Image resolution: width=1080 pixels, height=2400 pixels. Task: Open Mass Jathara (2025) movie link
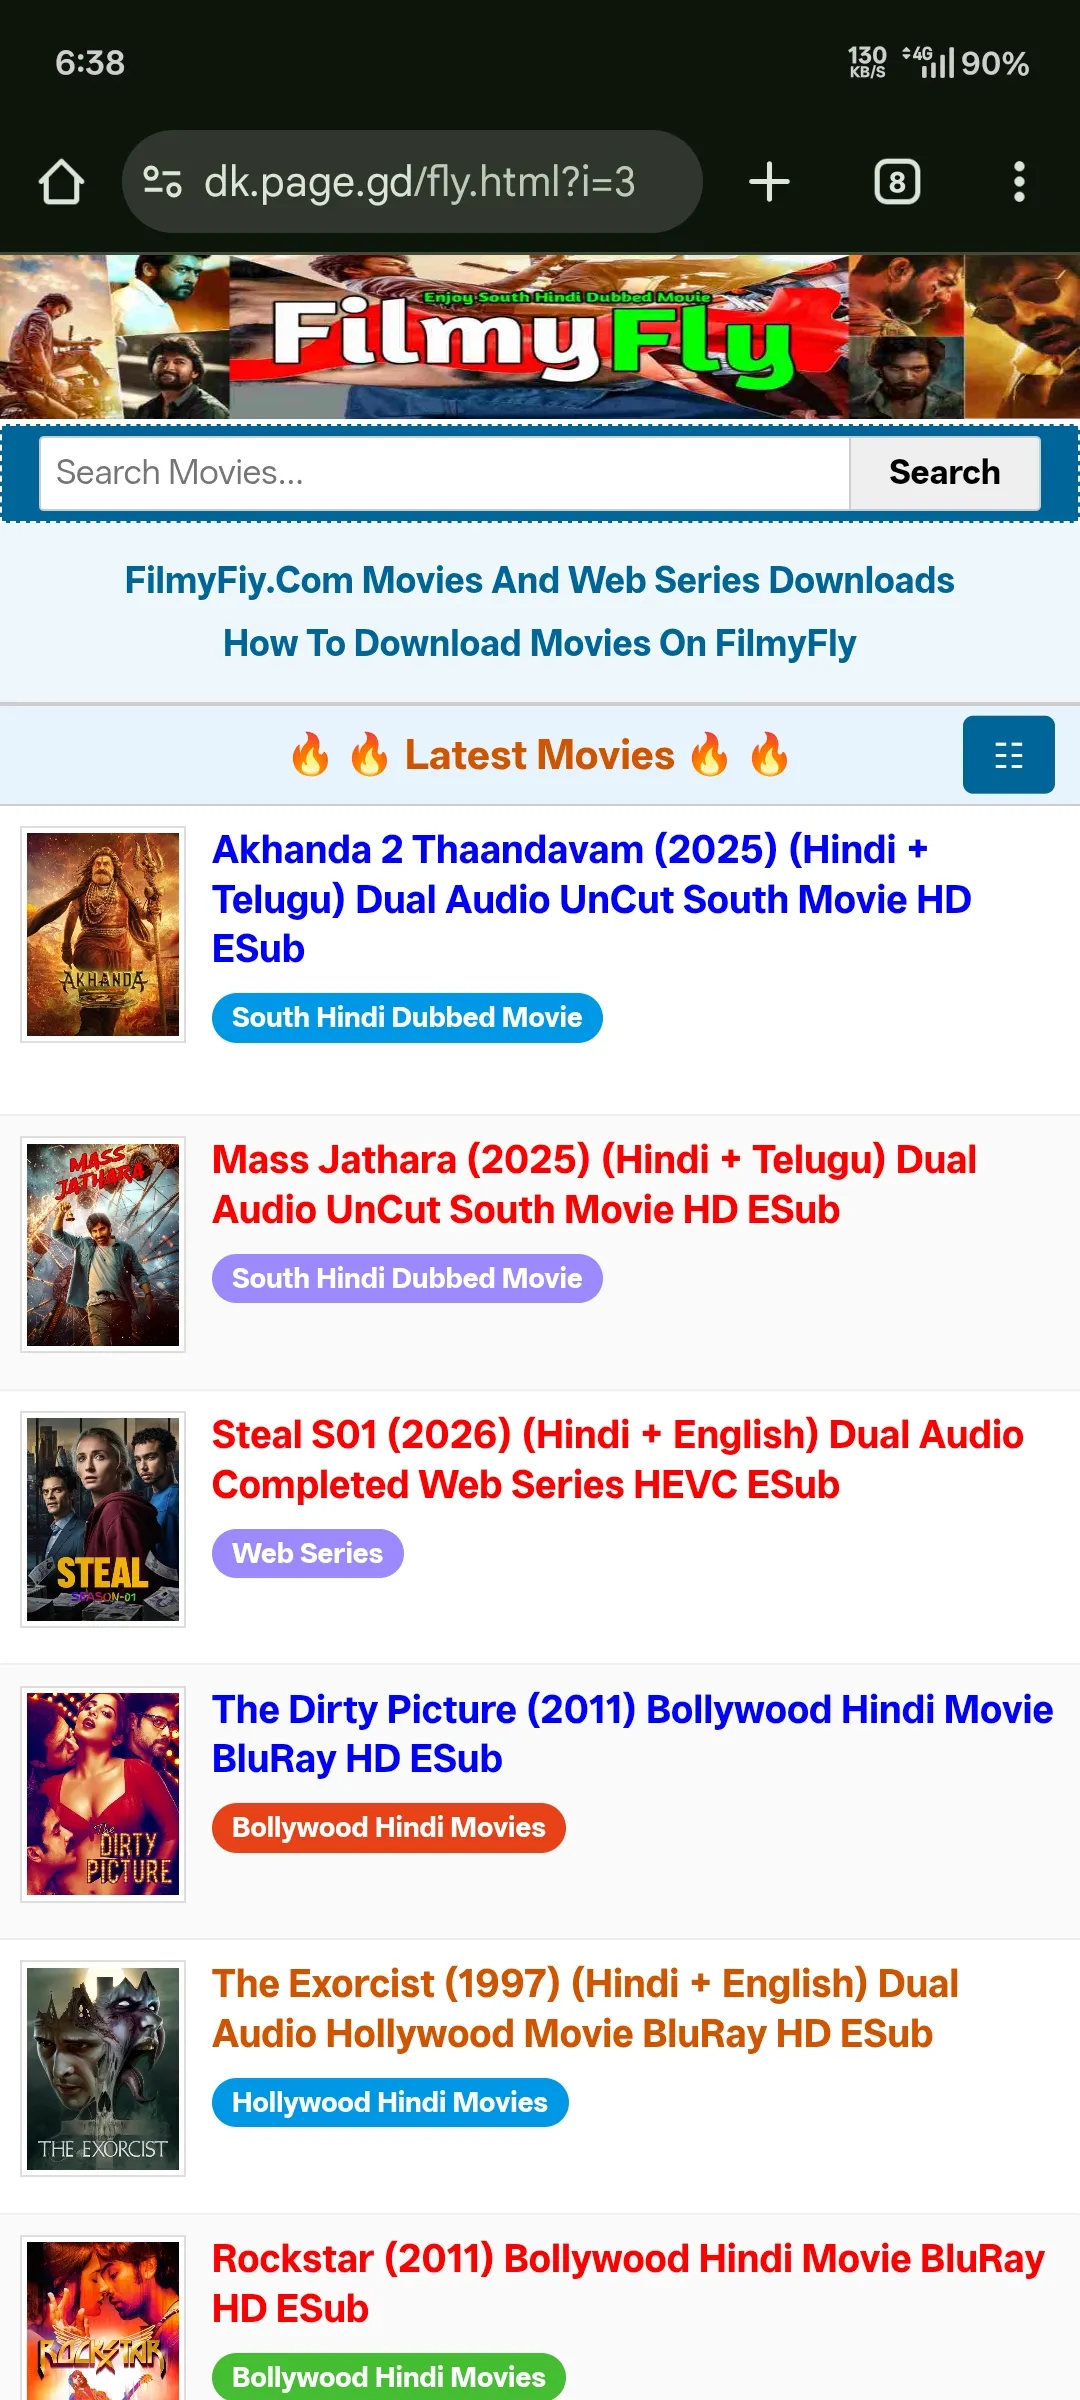click(x=594, y=1185)
